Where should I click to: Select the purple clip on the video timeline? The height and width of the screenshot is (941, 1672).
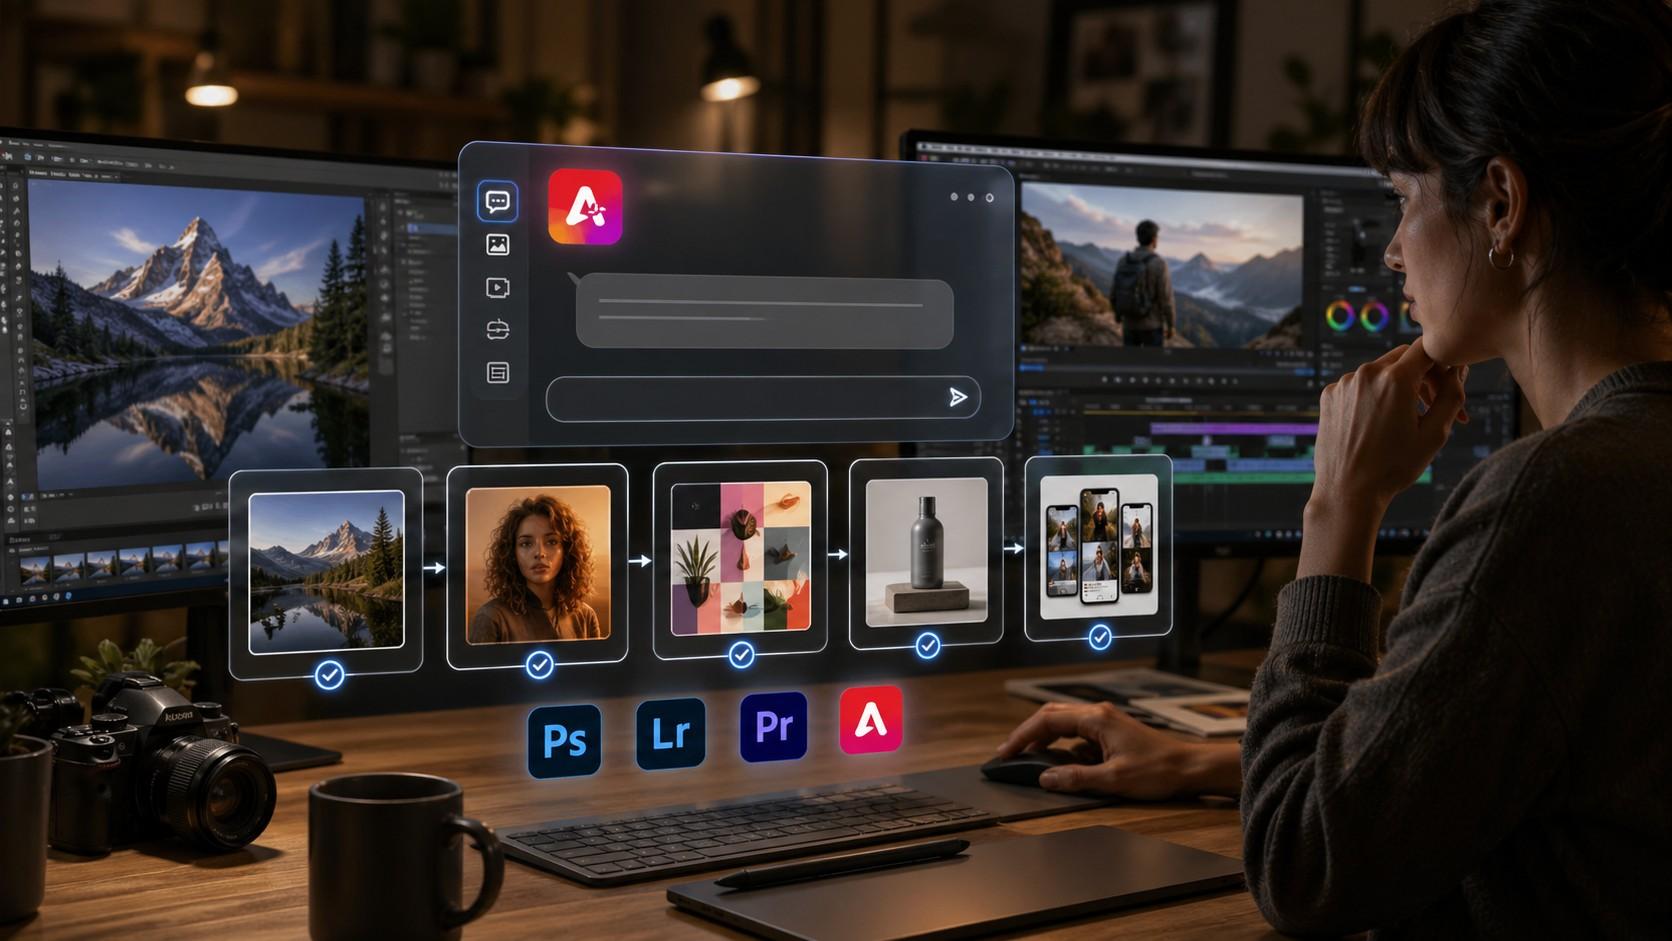pos(1234,429)
